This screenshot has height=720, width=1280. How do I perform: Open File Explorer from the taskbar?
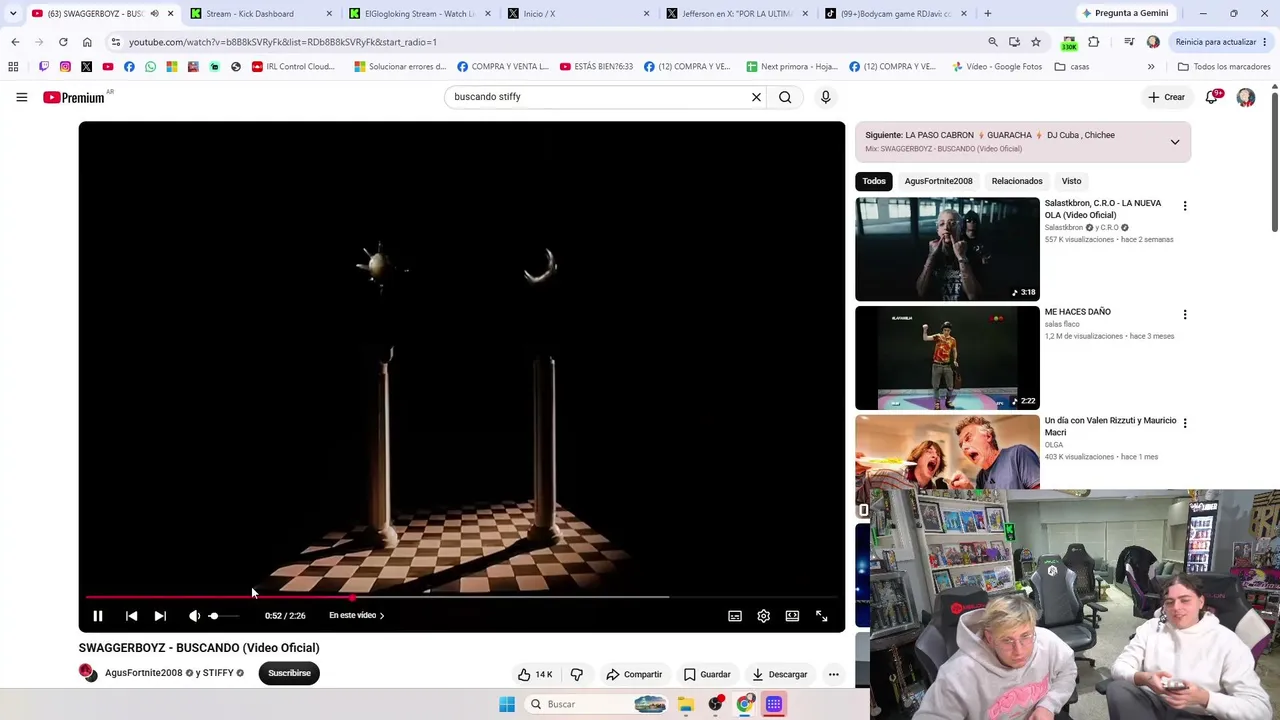(x=686, y=704)
